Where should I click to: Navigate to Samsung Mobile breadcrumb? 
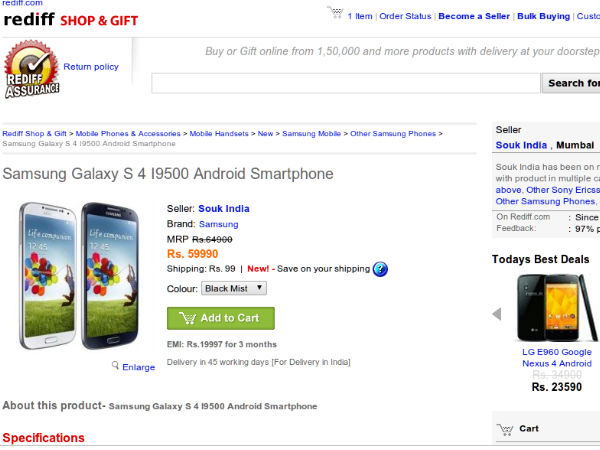(x=312, y=133)
